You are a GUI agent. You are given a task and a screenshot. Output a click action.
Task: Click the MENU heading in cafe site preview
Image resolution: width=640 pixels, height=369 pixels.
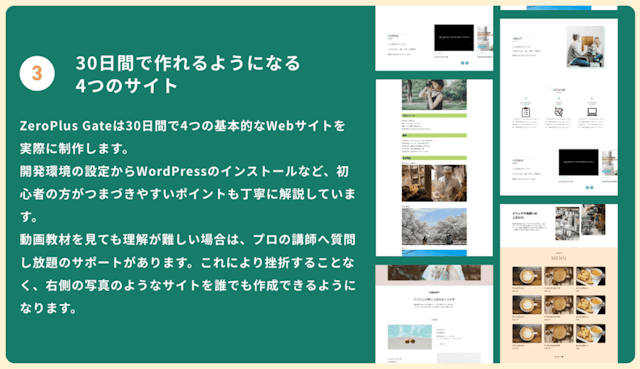(559, 258)
